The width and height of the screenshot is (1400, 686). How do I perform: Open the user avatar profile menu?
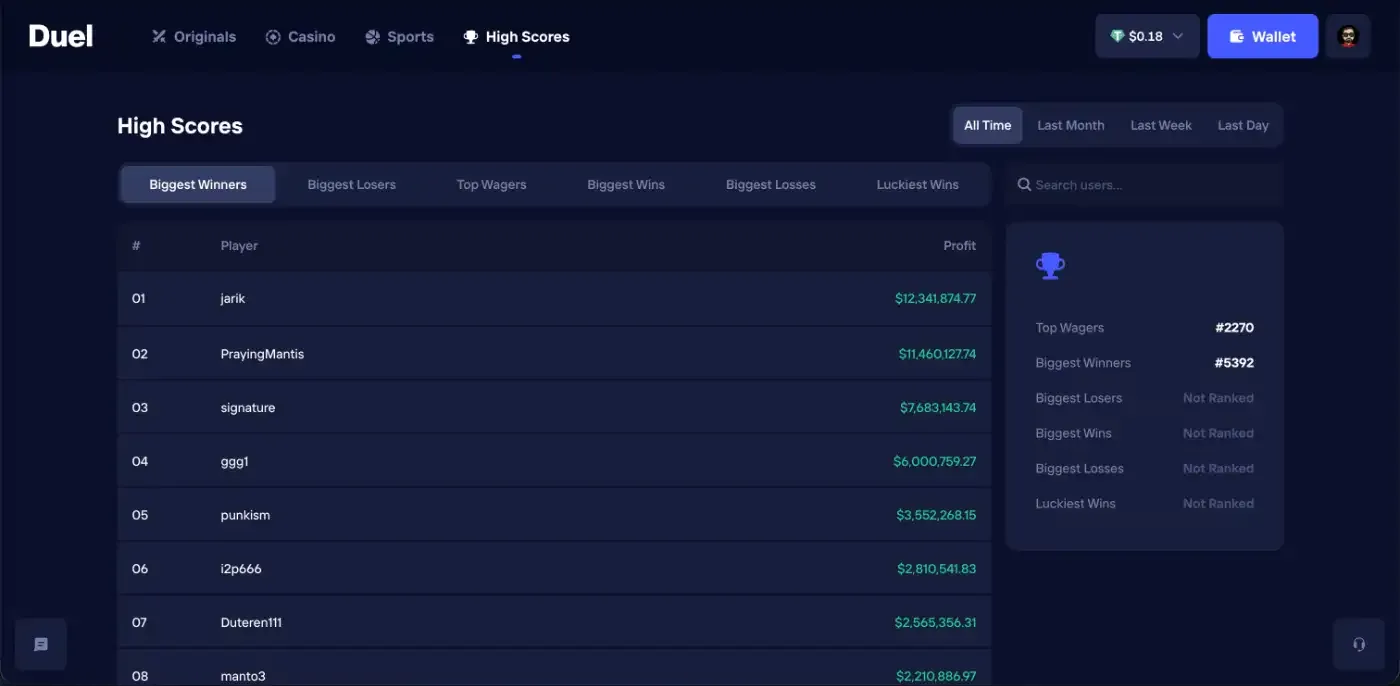pyautogui.click(x=1348, y=36)
